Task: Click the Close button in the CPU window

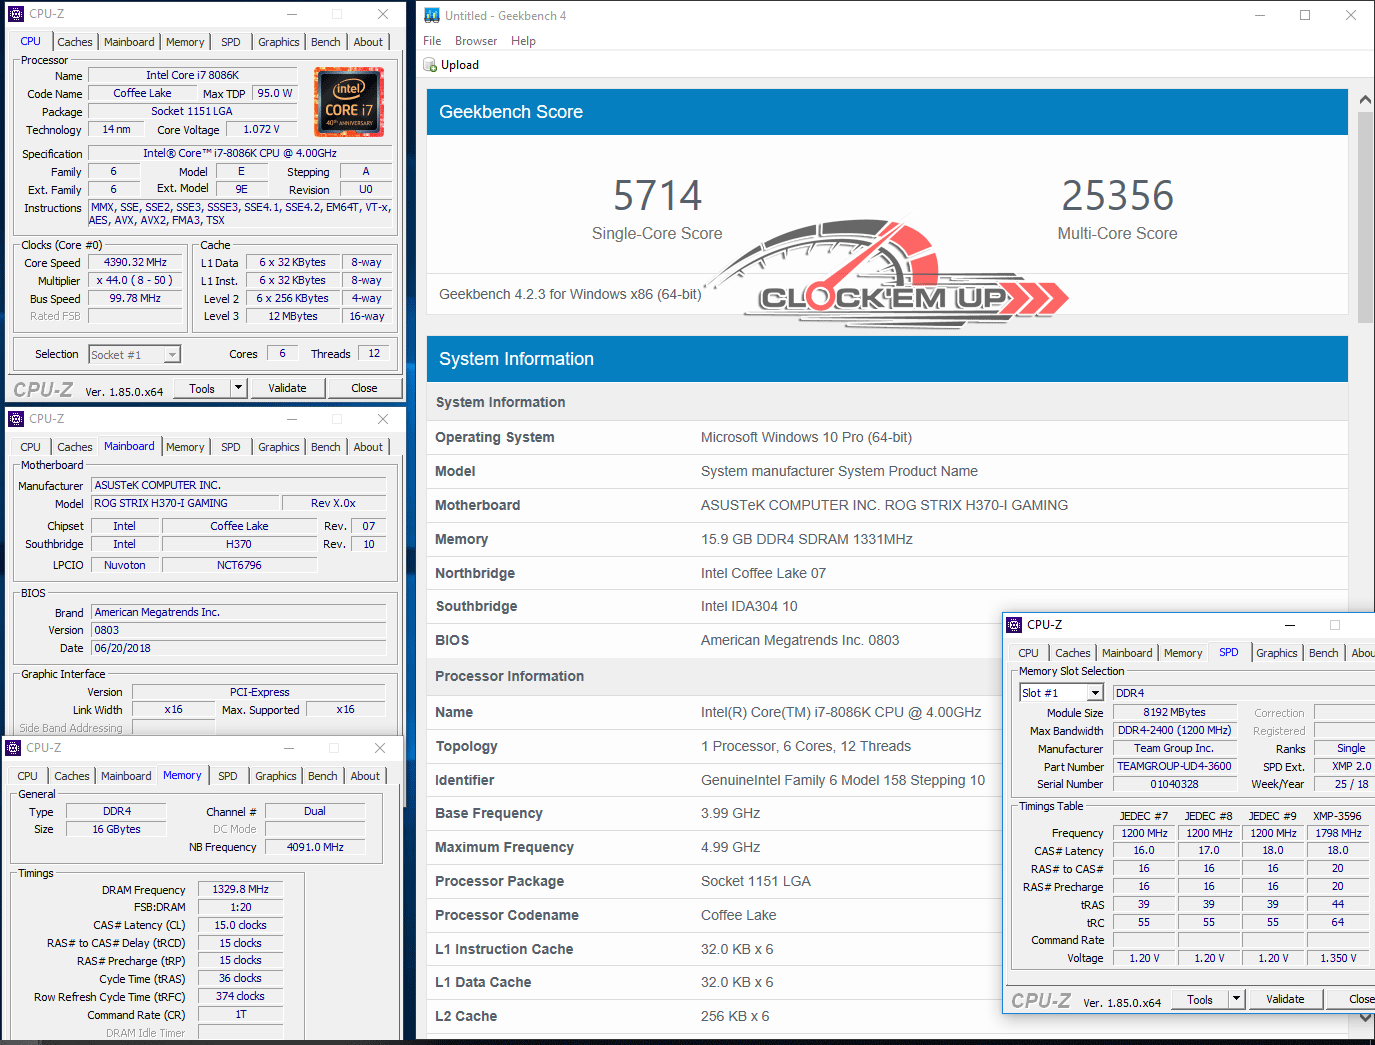Action: pyautogui.click(x=364, y=388)
